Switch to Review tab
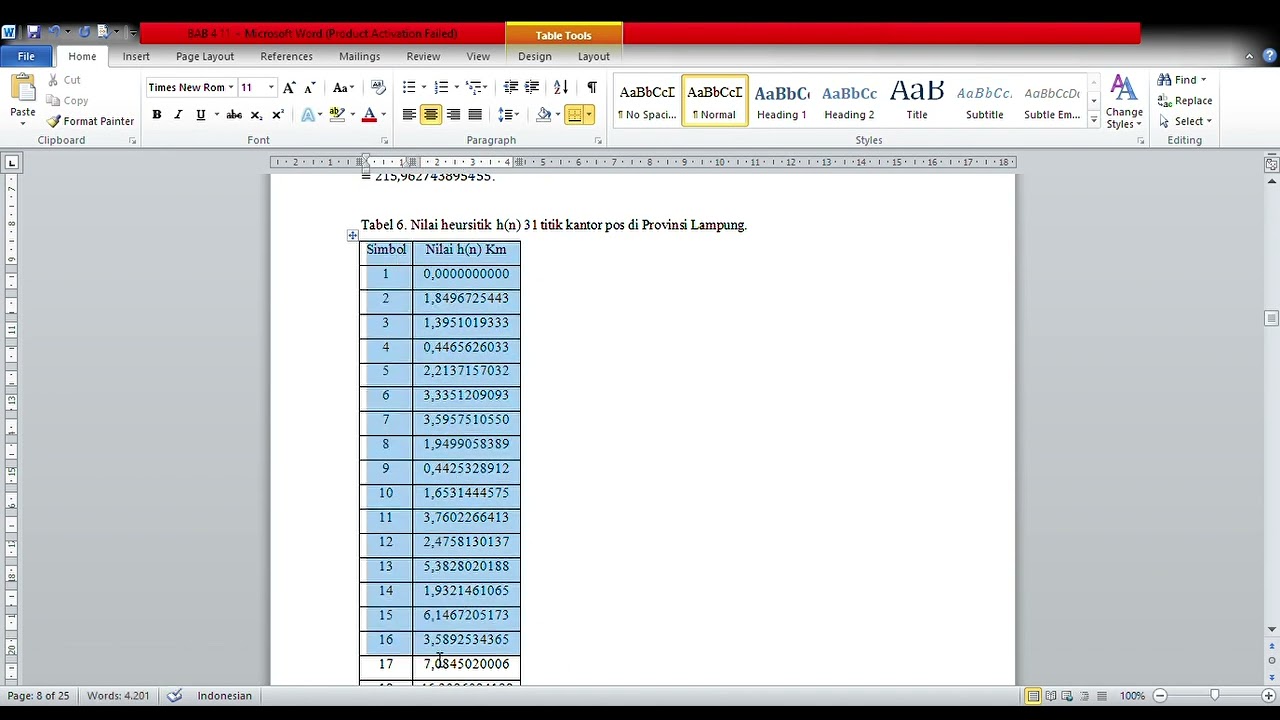This screenshot has width=1280, height=720. 423,56
